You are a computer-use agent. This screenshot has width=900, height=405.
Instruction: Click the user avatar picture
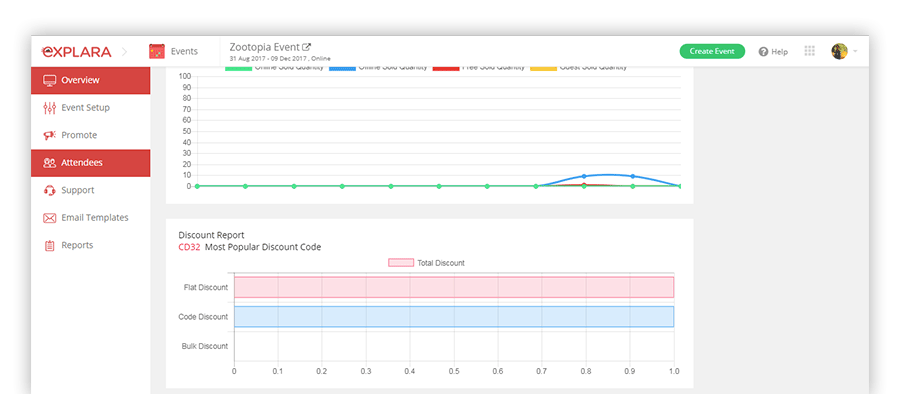point(839,51)
